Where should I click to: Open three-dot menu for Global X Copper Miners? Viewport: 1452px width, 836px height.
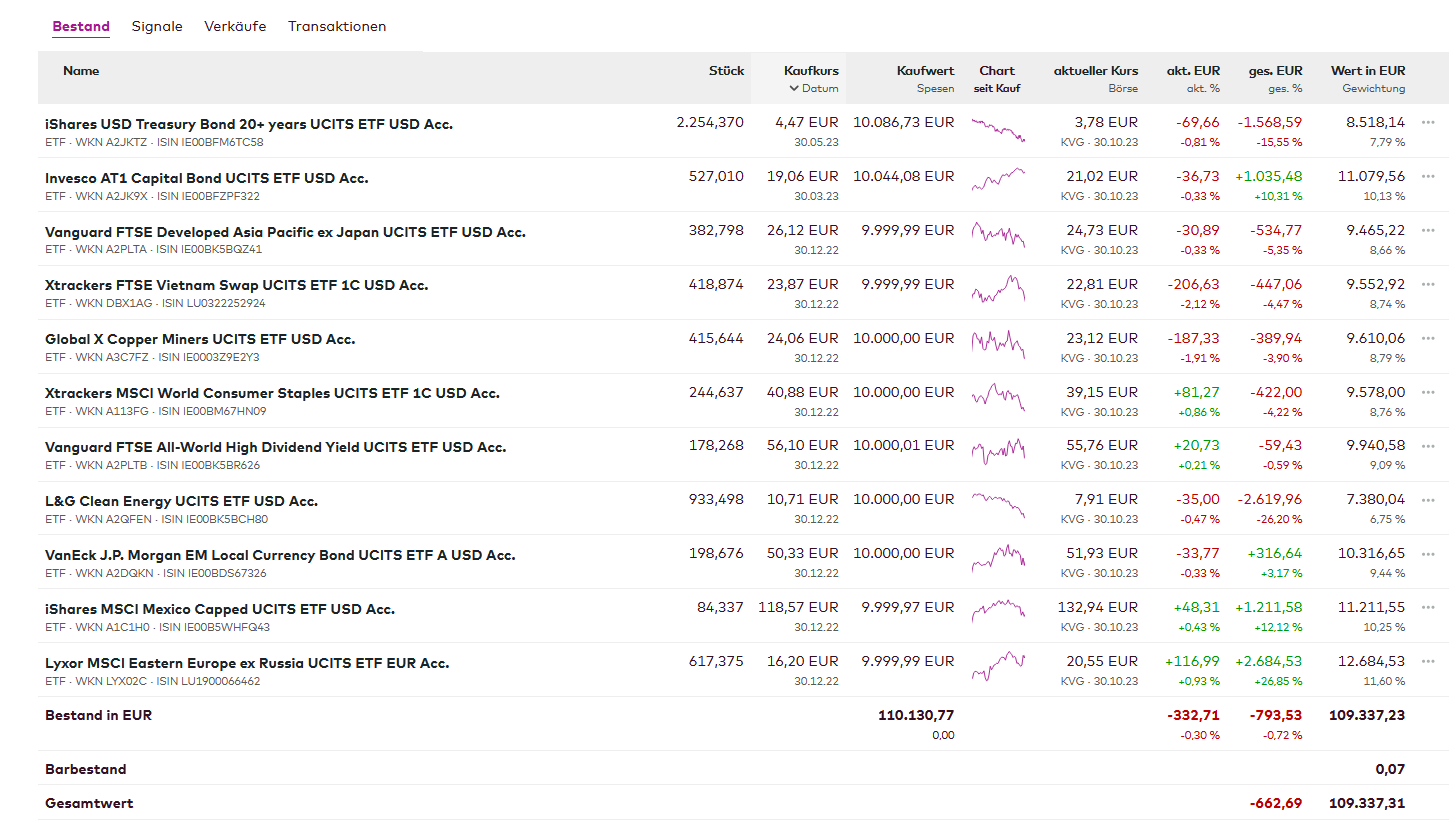click(x=1427, y=338)
